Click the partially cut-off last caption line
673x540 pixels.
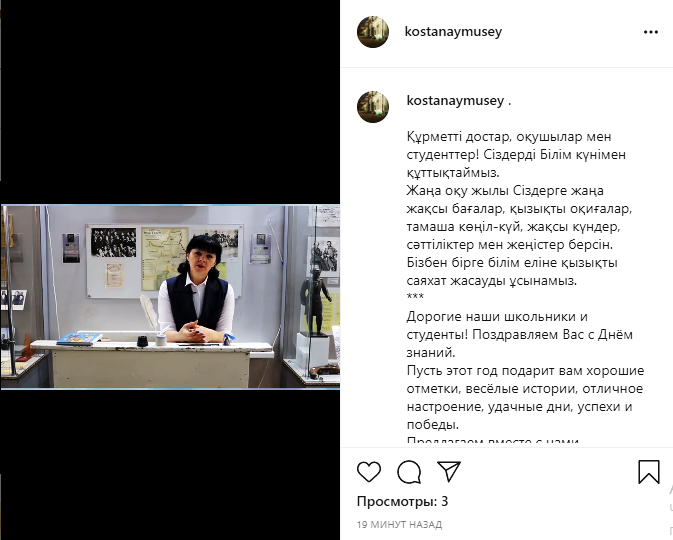coord(493,441)
